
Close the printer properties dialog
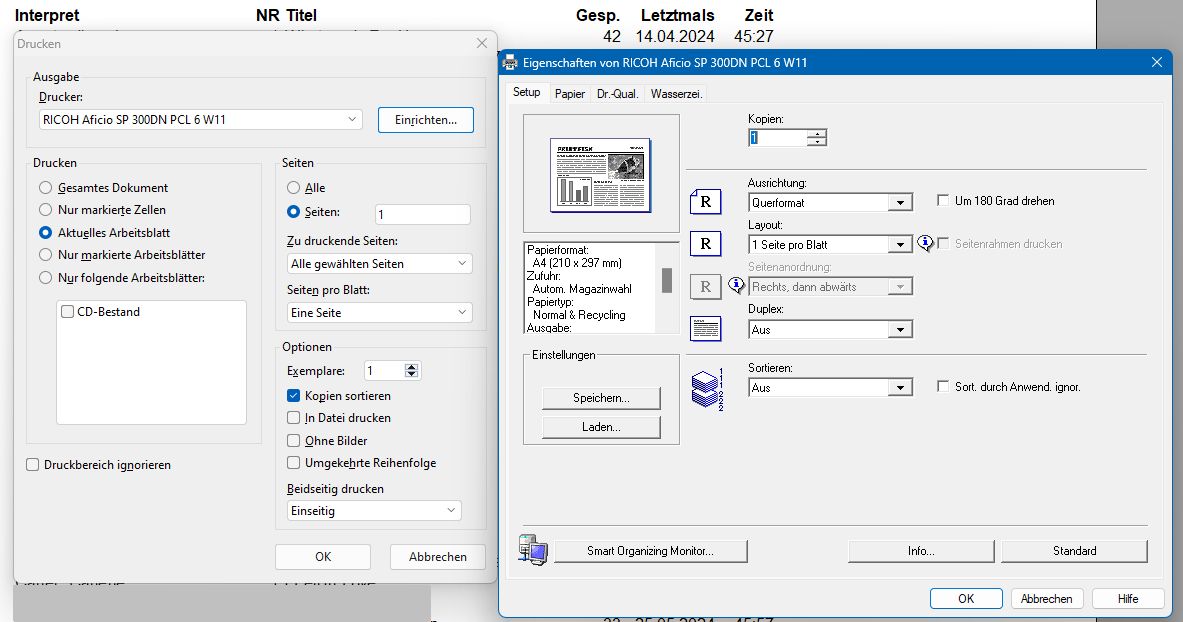1157,62
